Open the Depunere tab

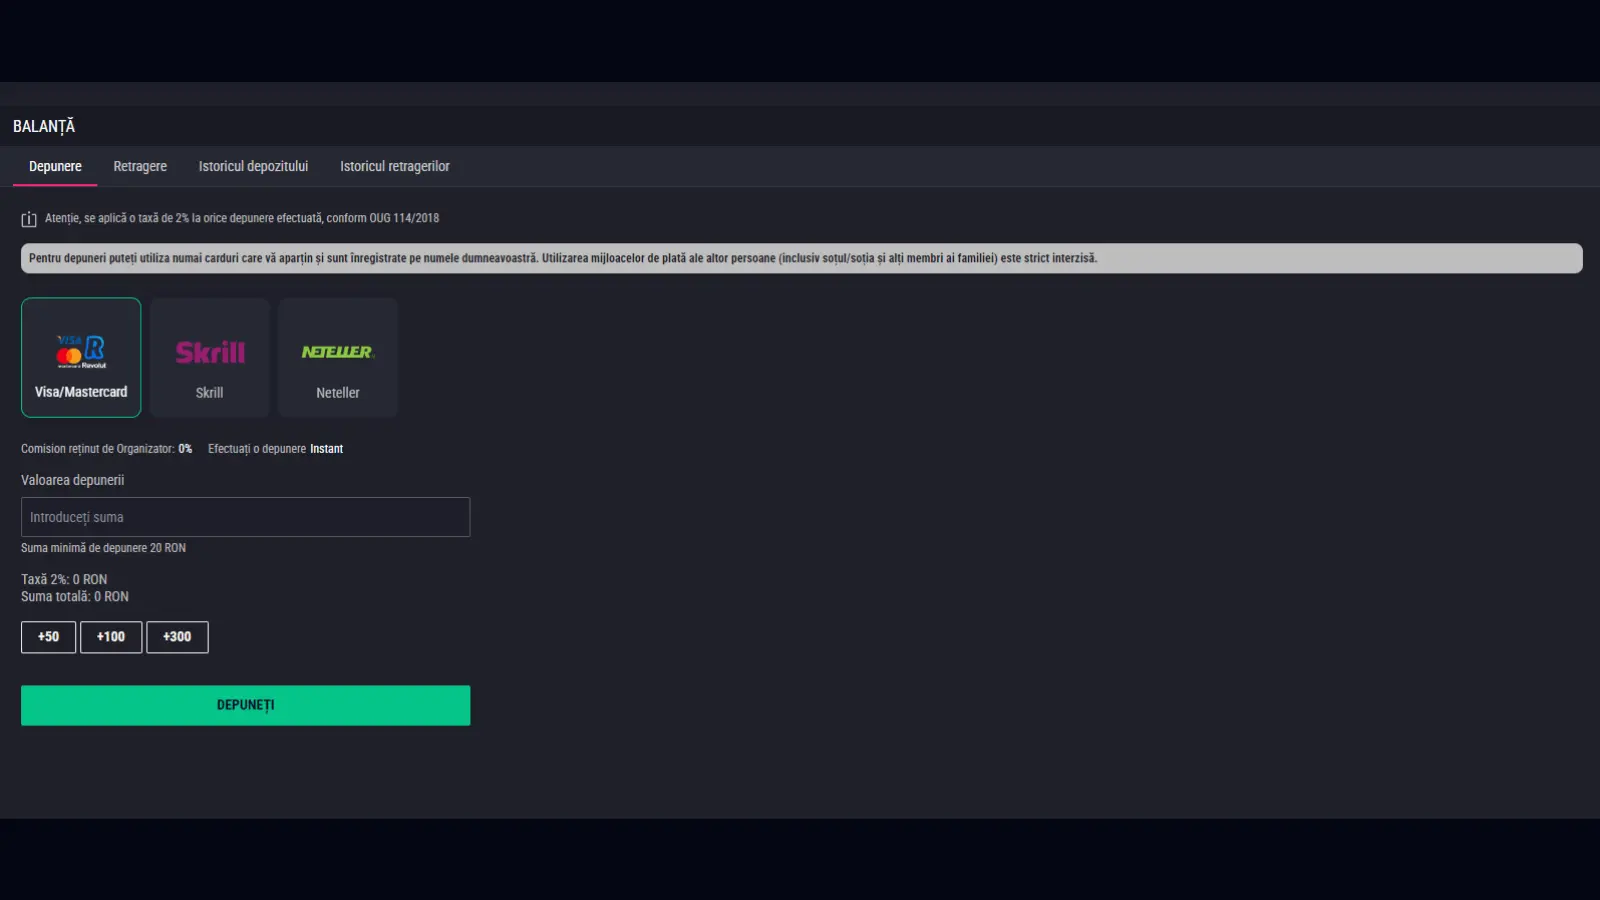tap(55, 166)
